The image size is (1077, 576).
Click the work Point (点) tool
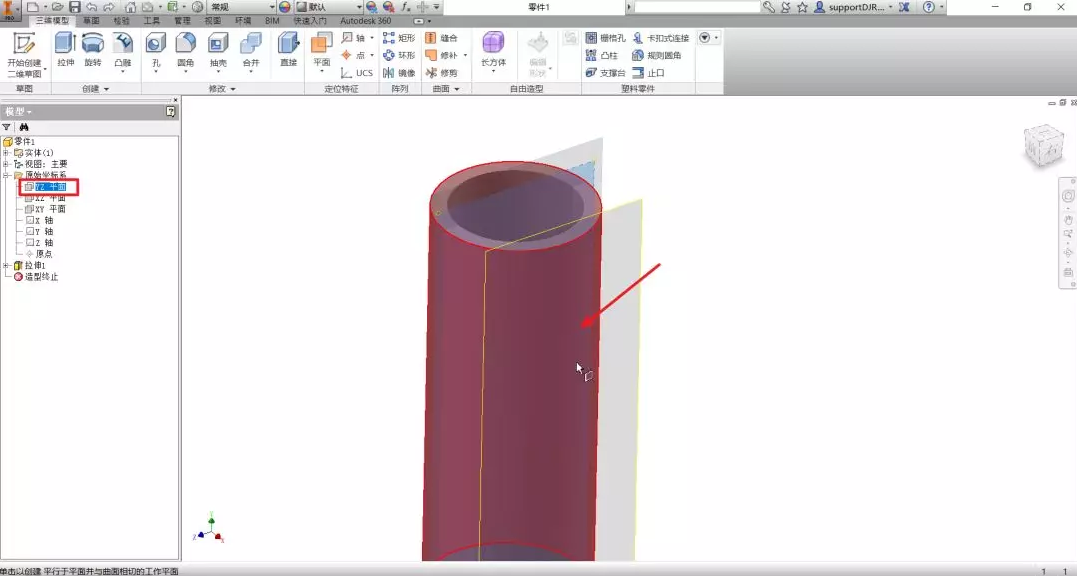pyautogui.click(x=355, y=55)
